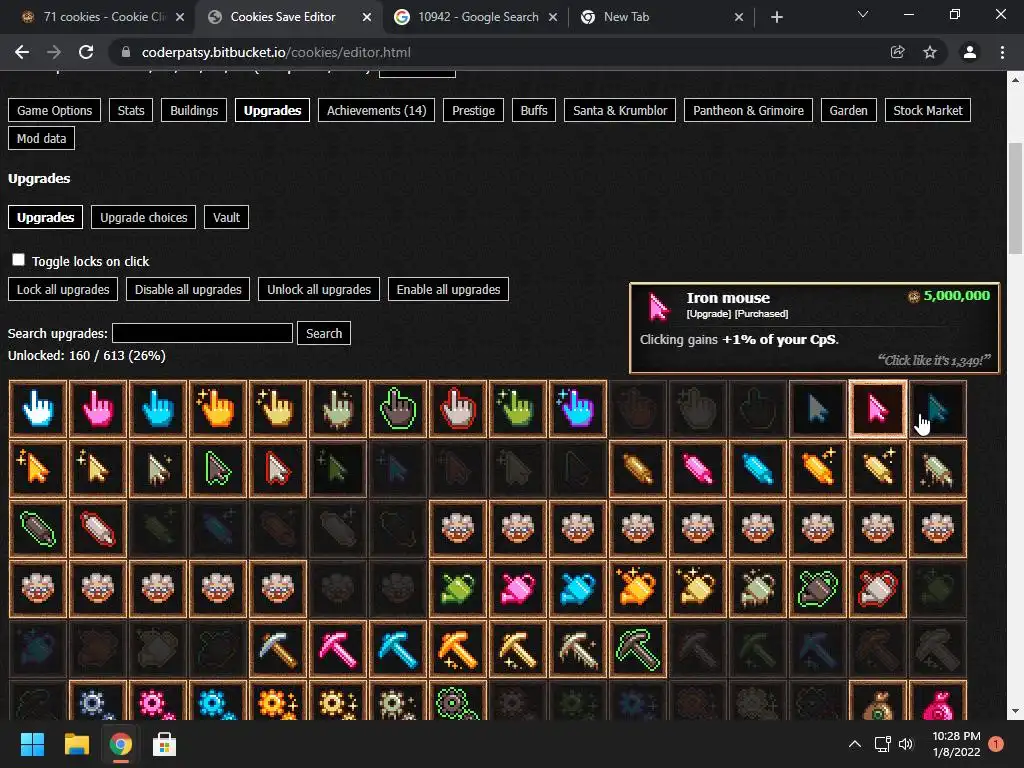Select the pink rolling pin upgrade icon

(x=697, y=469)
